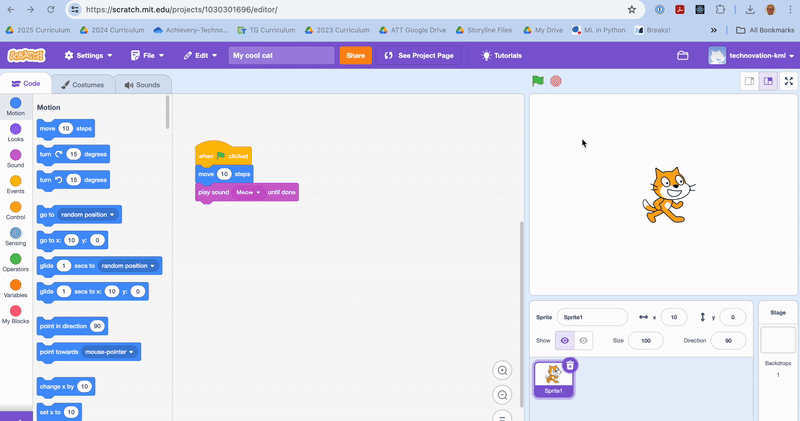
Task: Open the Tutorials button
Action: click(x=502, y=56)
